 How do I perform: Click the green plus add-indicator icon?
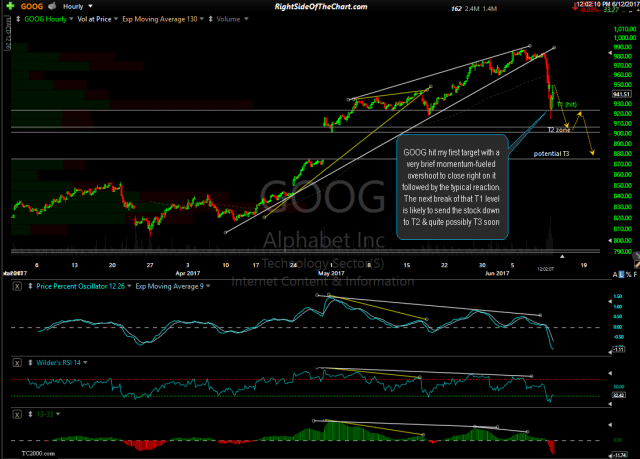click(10, 6)
